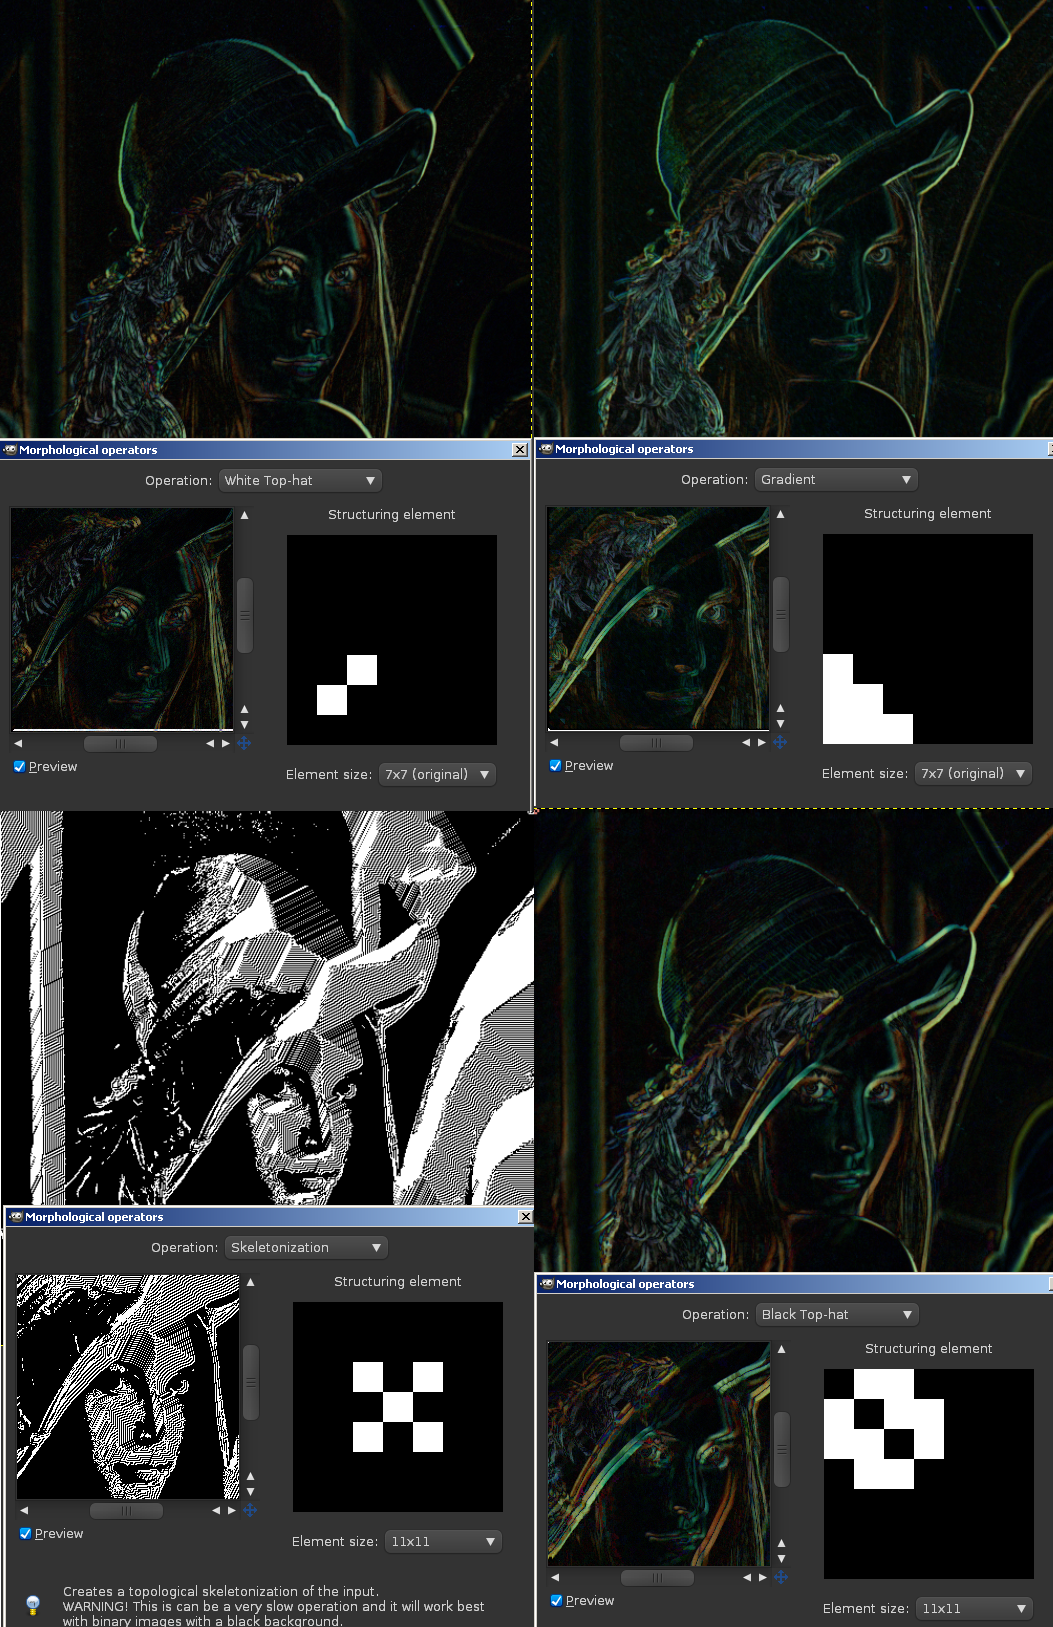1053x1627 pixels.
Task: Click the preview thumbnail in Gradient dialog
Action: click(x=658, y=618)
